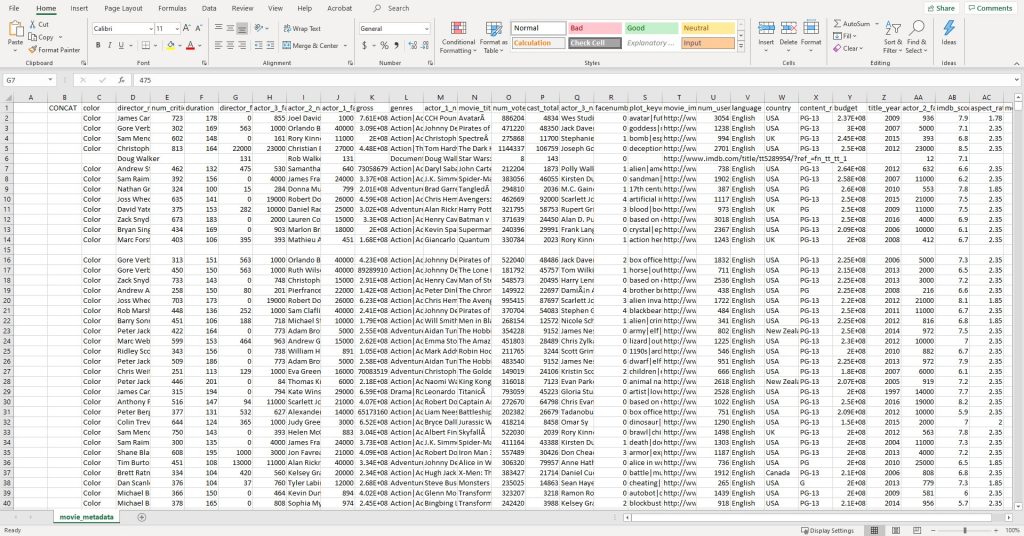Expand the cell styles gallery
Image resolution: width=1024 pixels, height=536 pixels.
[x=741, y=46]
